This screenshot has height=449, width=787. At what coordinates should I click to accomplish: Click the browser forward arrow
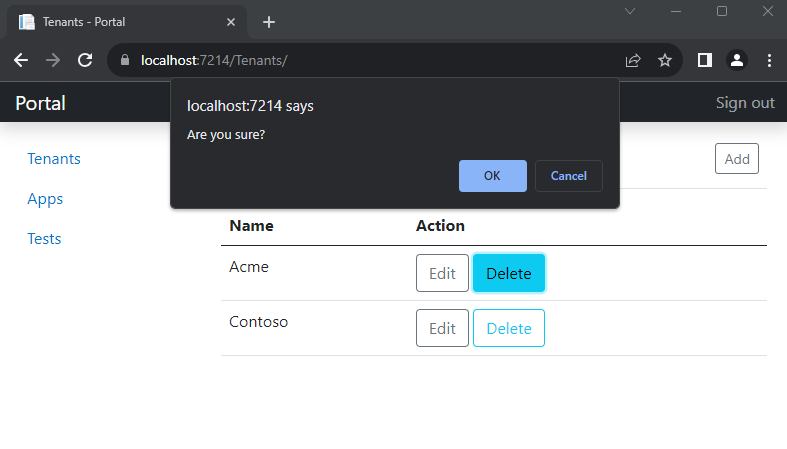pos(53,60)
